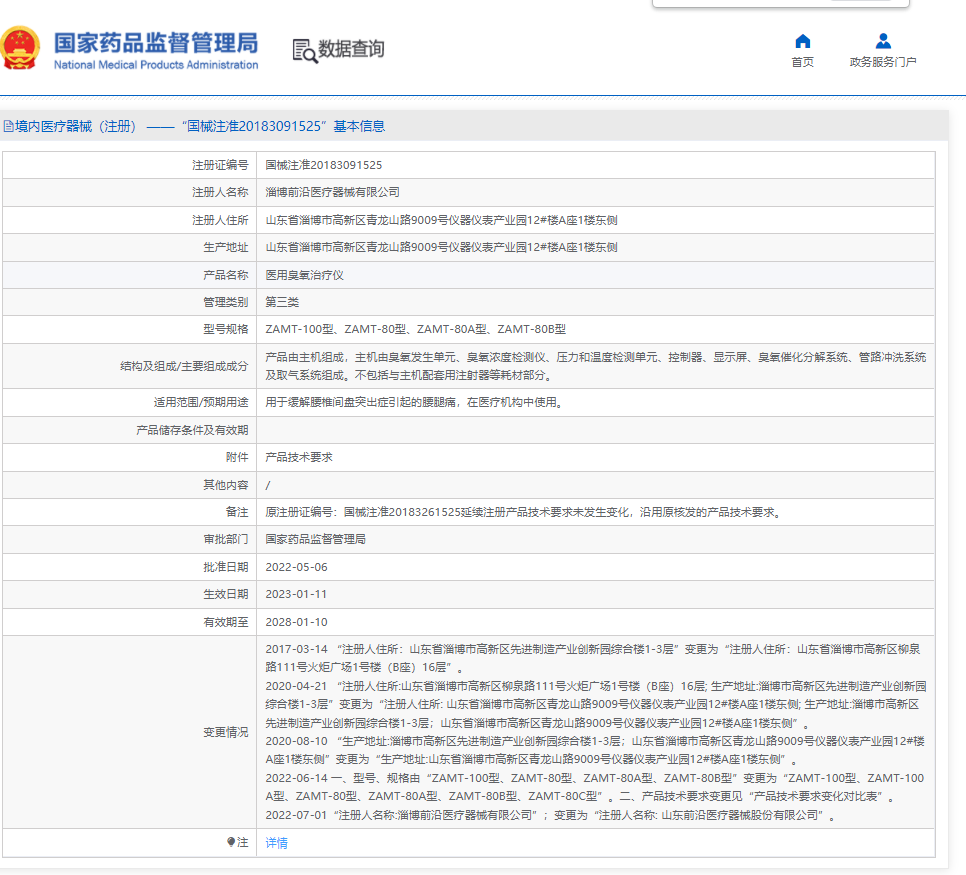Click the 首页 house icon
The height and width of the screenshot is (875, 966).
click(802, 41)
